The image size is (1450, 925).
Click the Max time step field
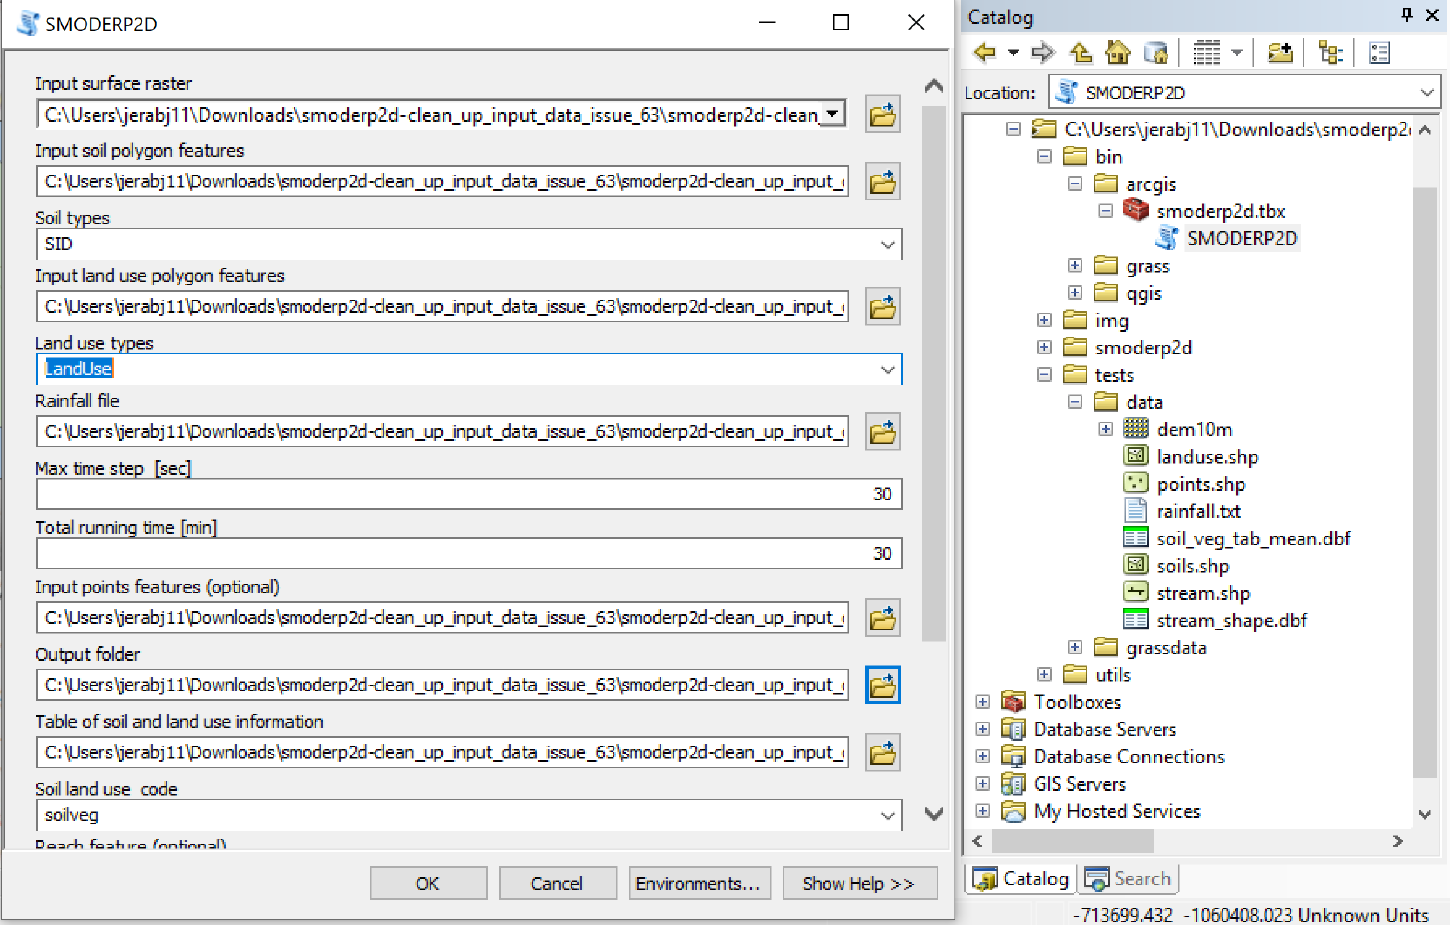pos(469,494)
